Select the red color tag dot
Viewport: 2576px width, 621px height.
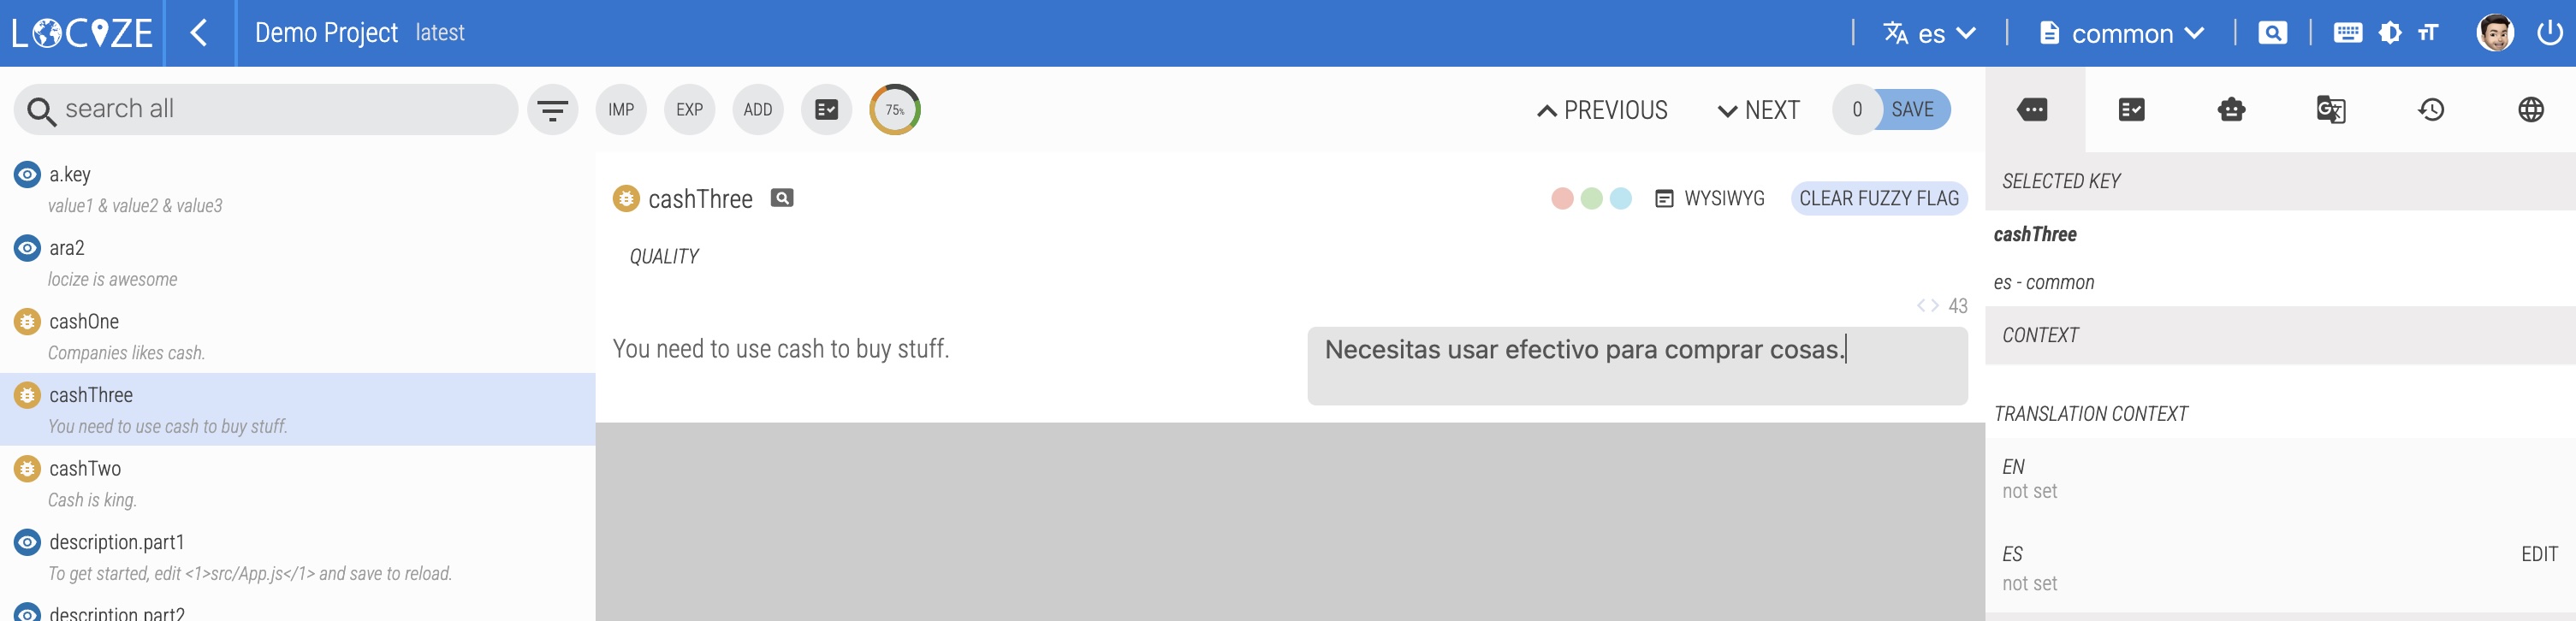pyautogui.click(x=1562, y=198)
